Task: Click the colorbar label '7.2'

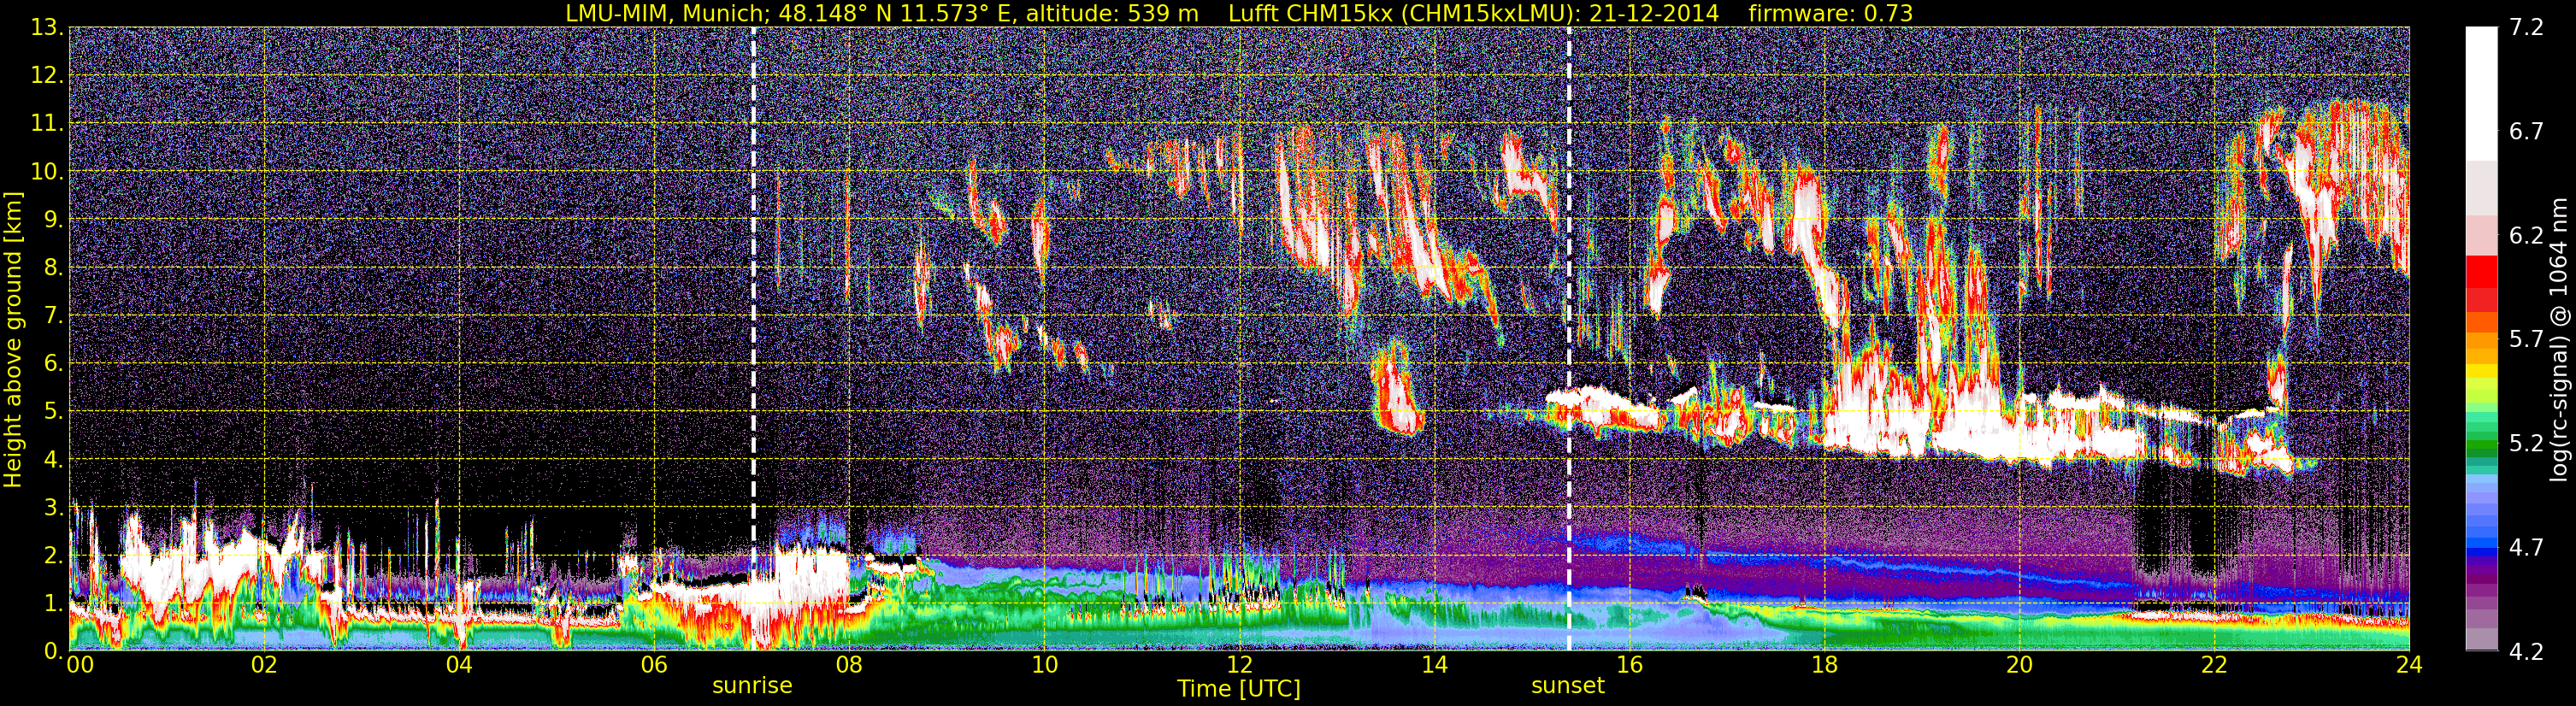Action: 2526,28
